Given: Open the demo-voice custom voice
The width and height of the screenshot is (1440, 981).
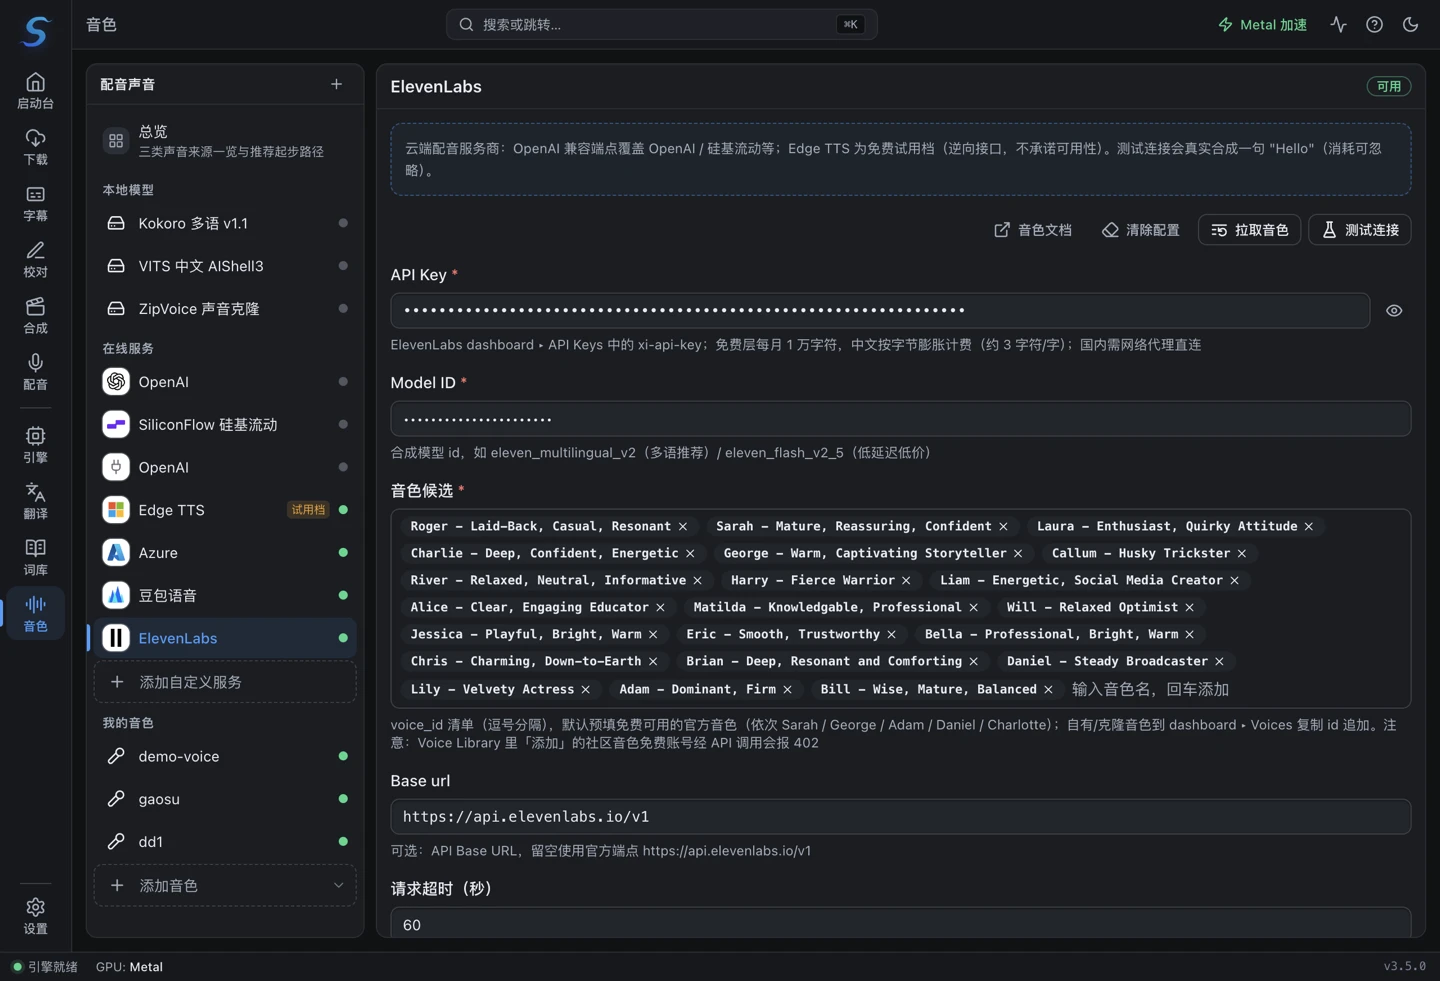Looking at the screenshot, I should pyautogui.click(x=225, y=757).
